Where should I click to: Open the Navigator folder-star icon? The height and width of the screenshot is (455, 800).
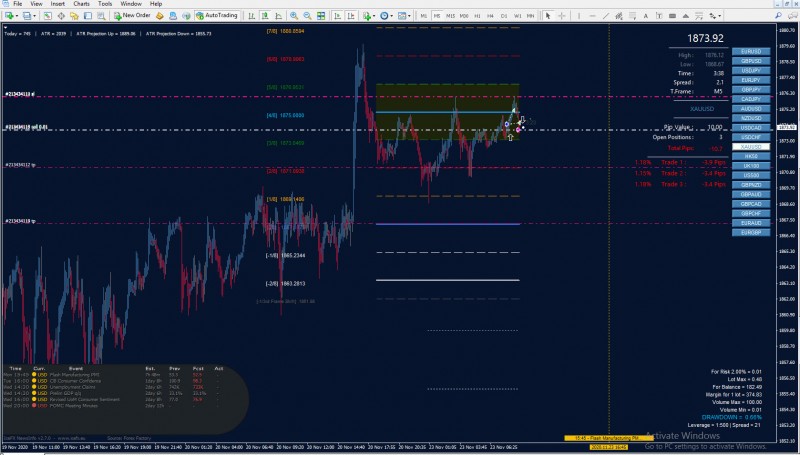(x=74, y=16)
